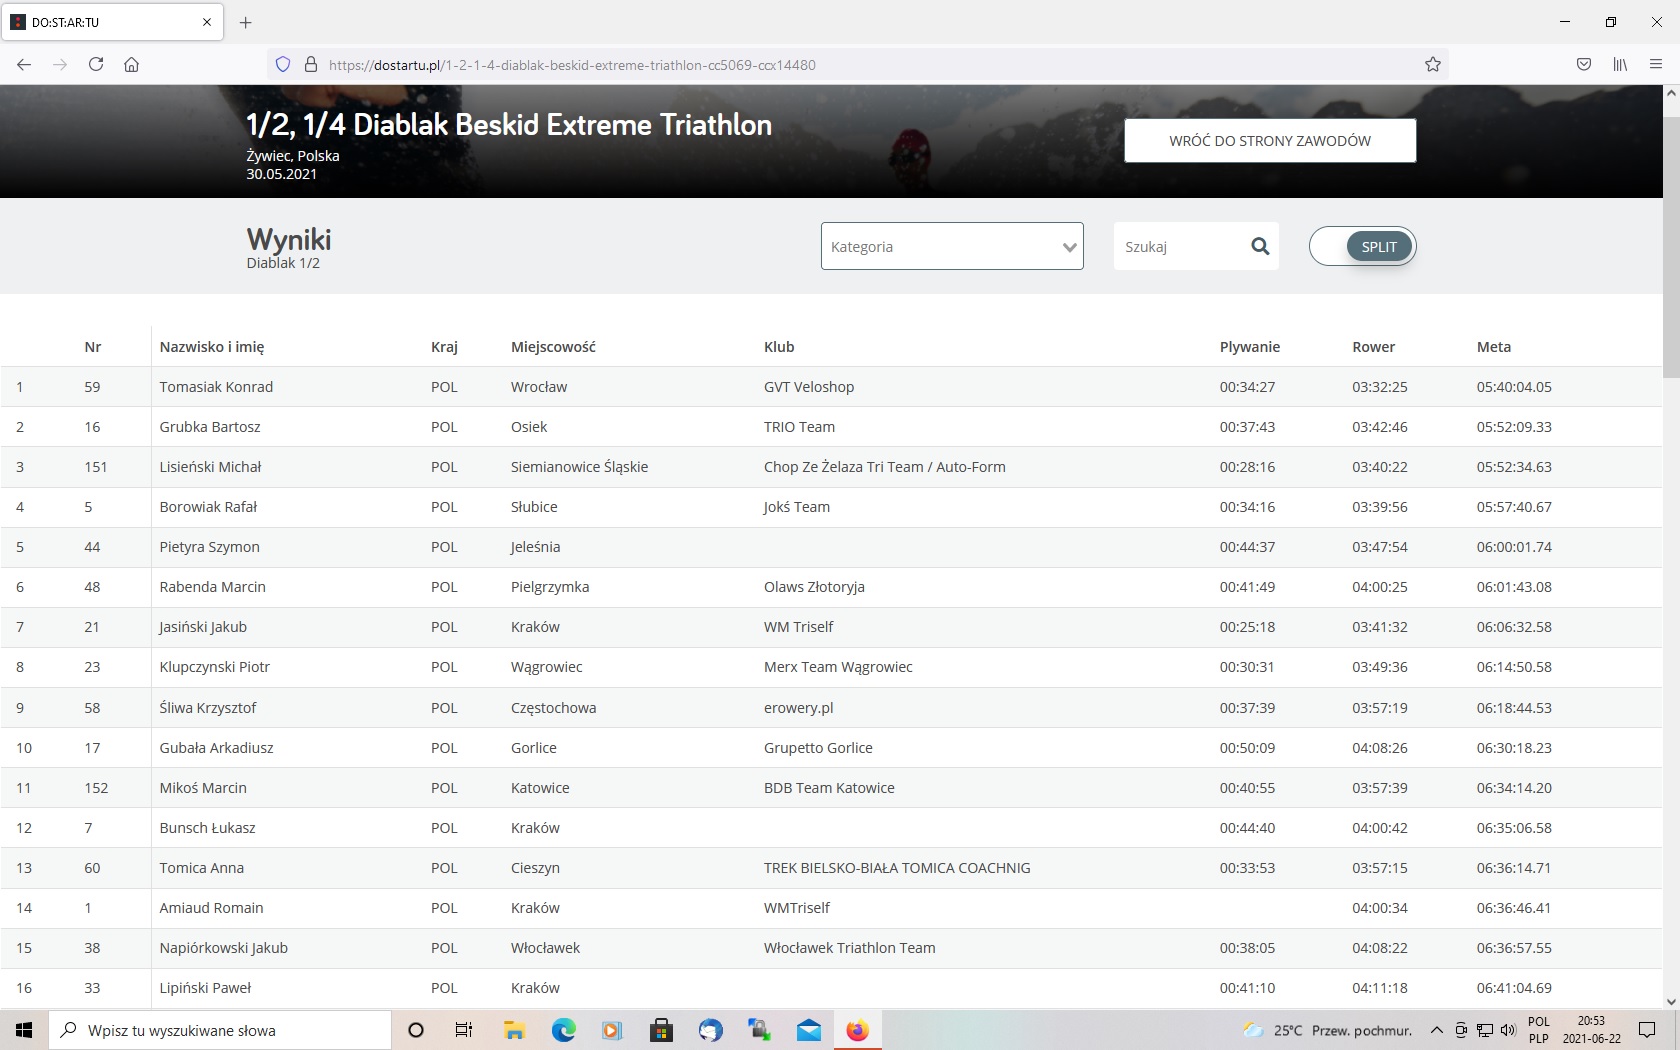The image size is (1680, 1050).
Task: Open the POL PLP language indicator
Action: [x=1539, y=1030]
